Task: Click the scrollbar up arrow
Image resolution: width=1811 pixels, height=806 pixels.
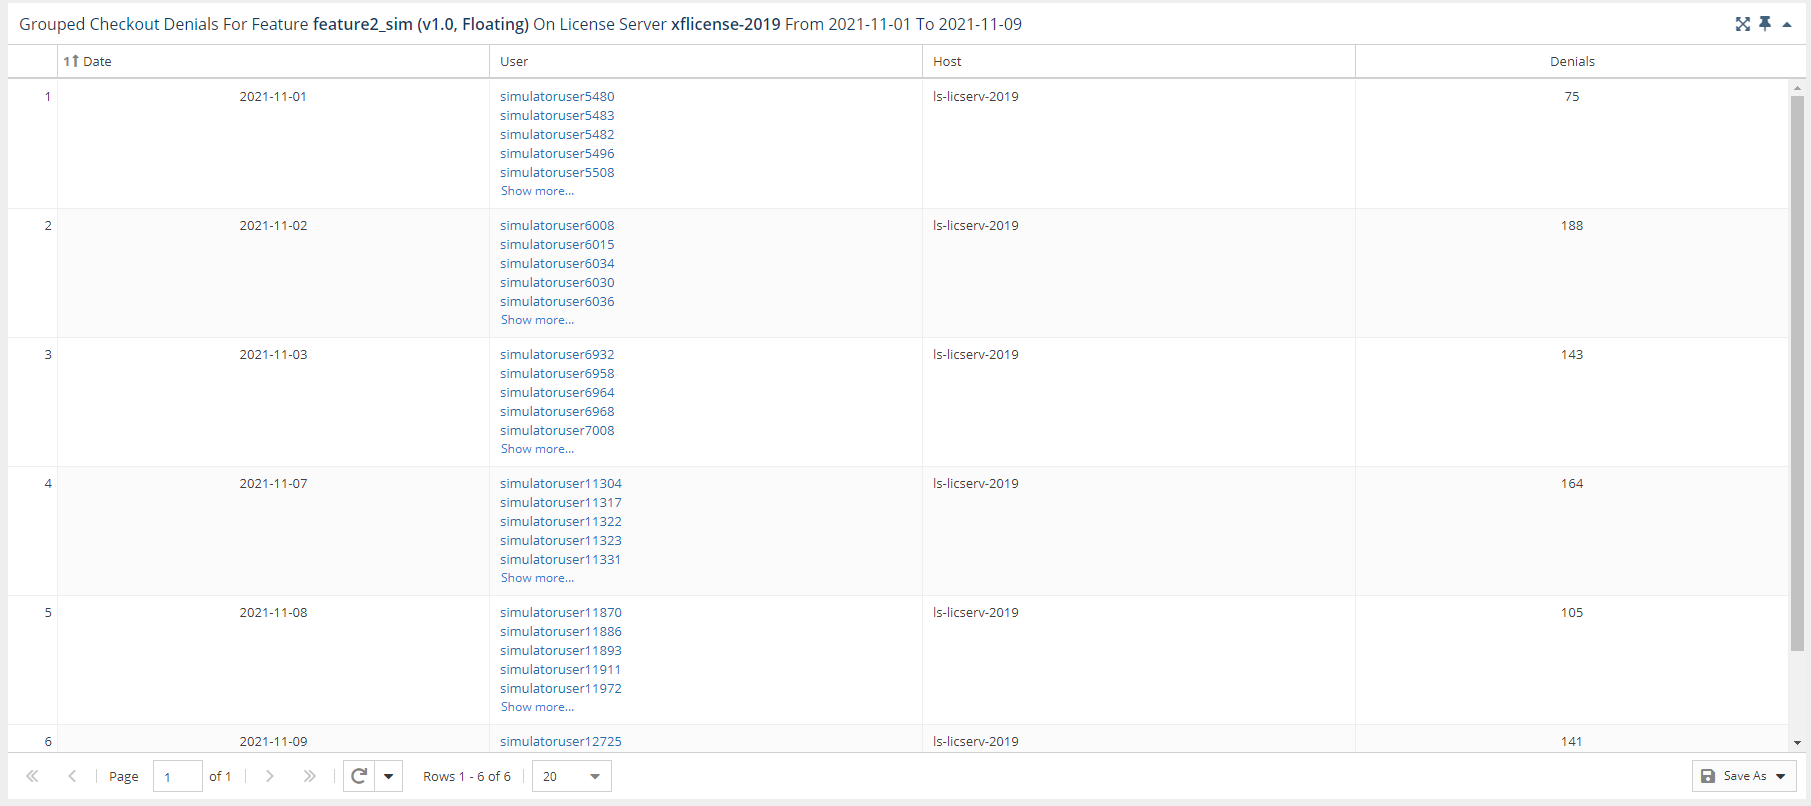Action: (x=1797, y=88)
